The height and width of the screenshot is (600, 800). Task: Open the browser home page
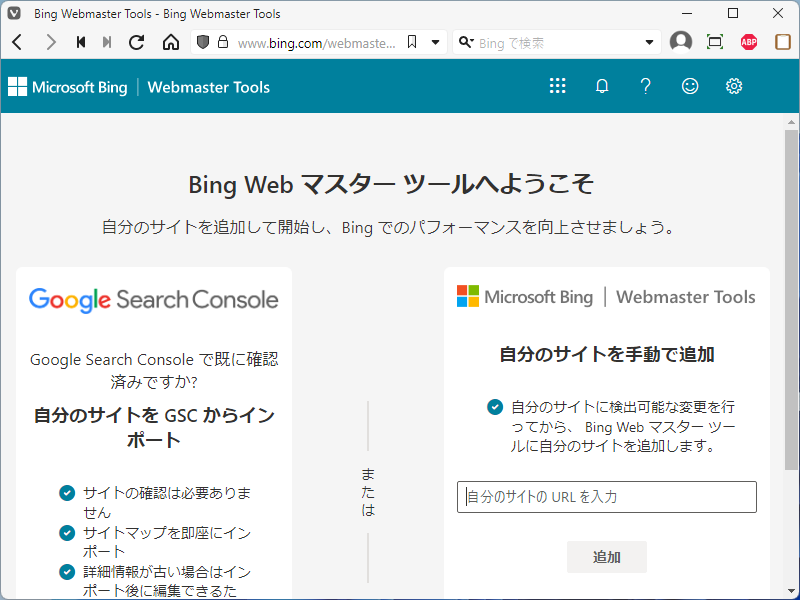(171, 42)
